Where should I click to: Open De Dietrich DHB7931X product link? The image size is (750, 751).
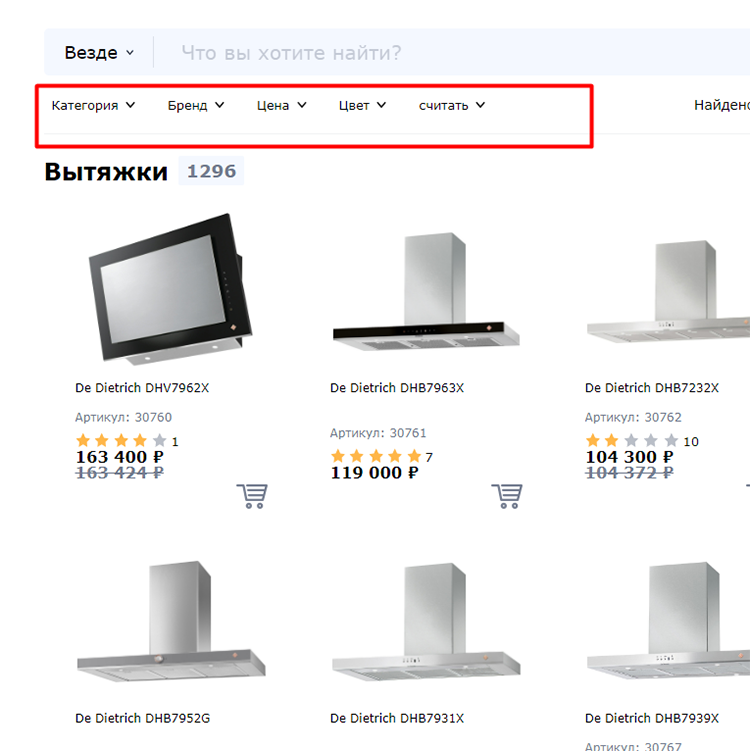(x=397, y=718)
